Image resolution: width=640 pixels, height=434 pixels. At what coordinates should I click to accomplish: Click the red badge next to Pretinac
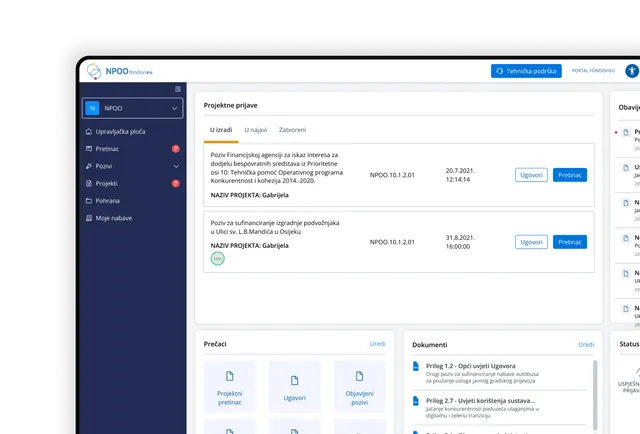(x=176, y=149)
